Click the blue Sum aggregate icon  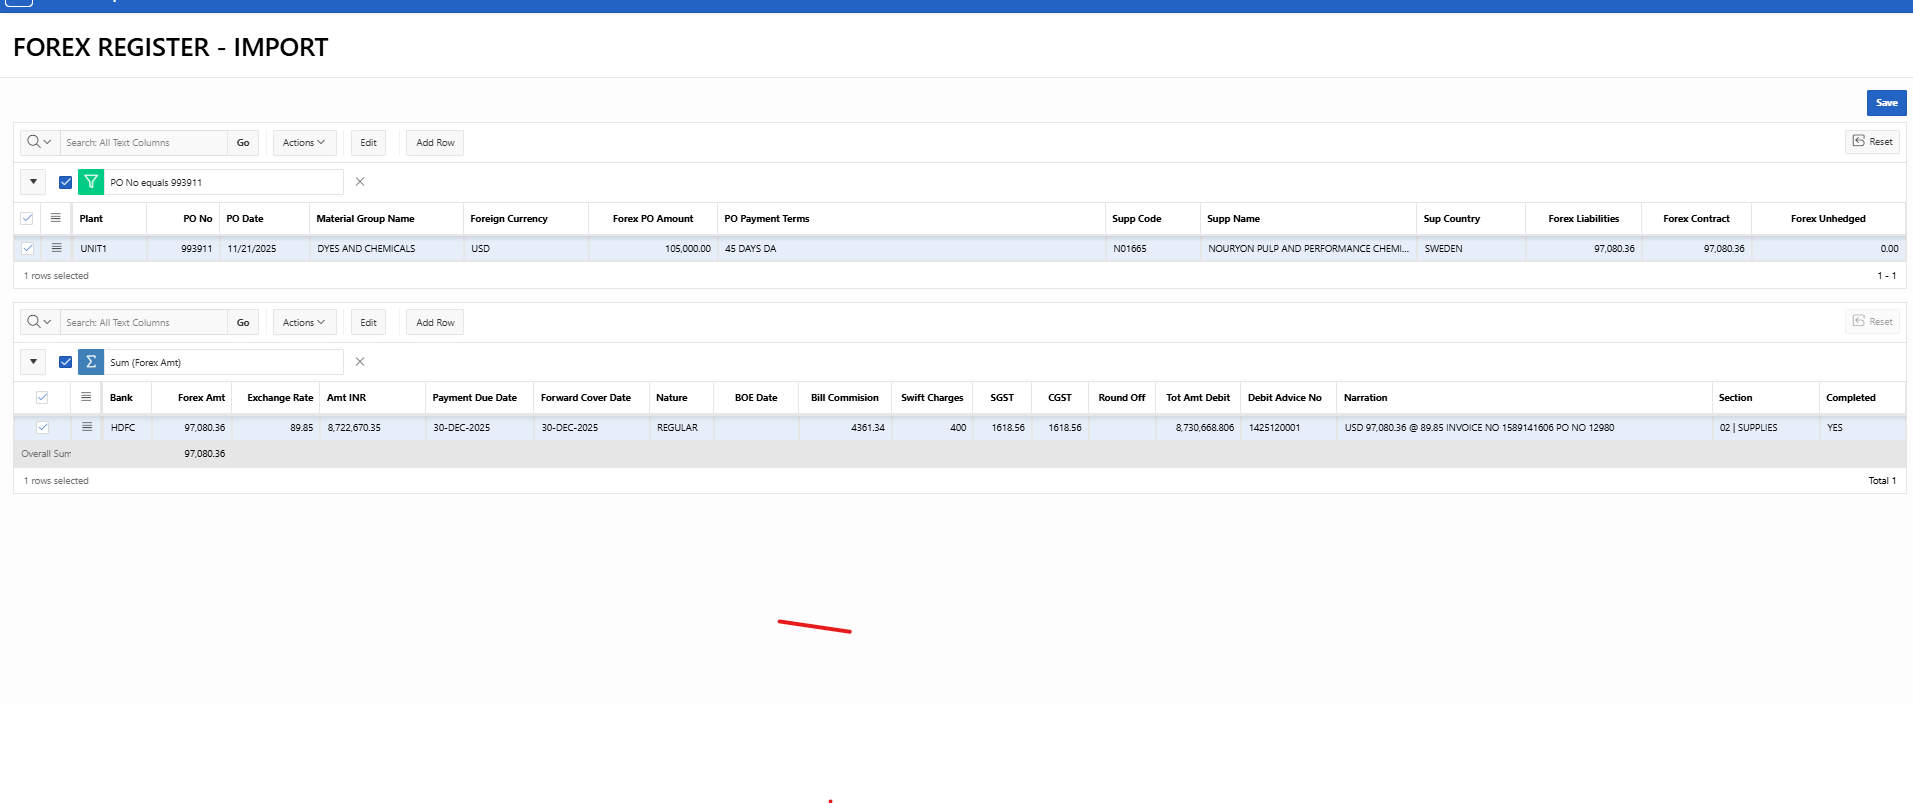pos(91,362)
